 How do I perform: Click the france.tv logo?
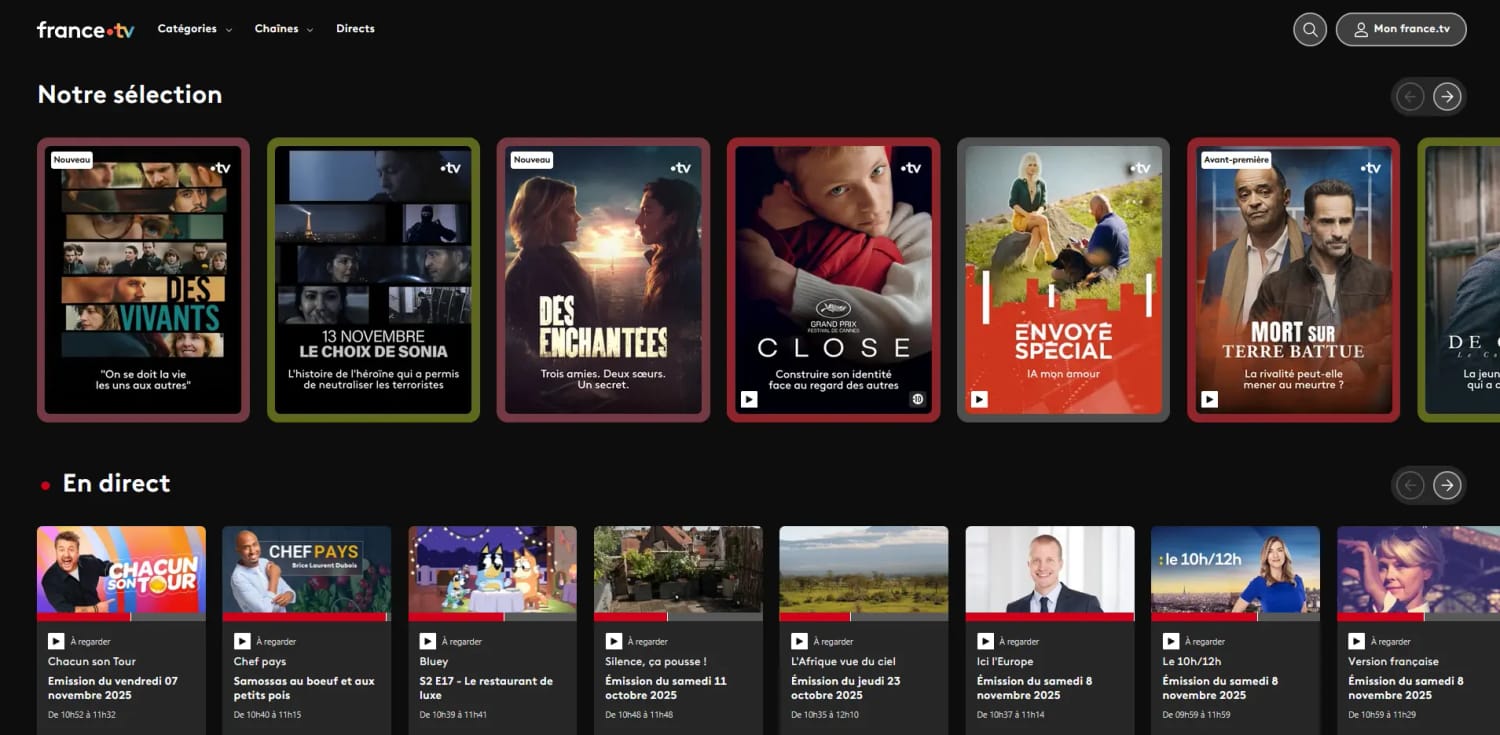pos(86,29)
